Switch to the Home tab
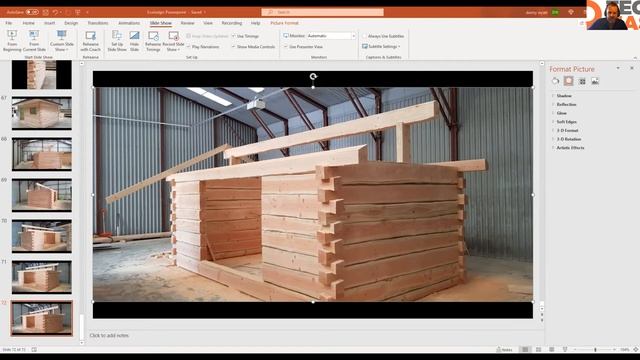Image resolution: width=640 pixels, height=360 pixels. pos(29,23)
